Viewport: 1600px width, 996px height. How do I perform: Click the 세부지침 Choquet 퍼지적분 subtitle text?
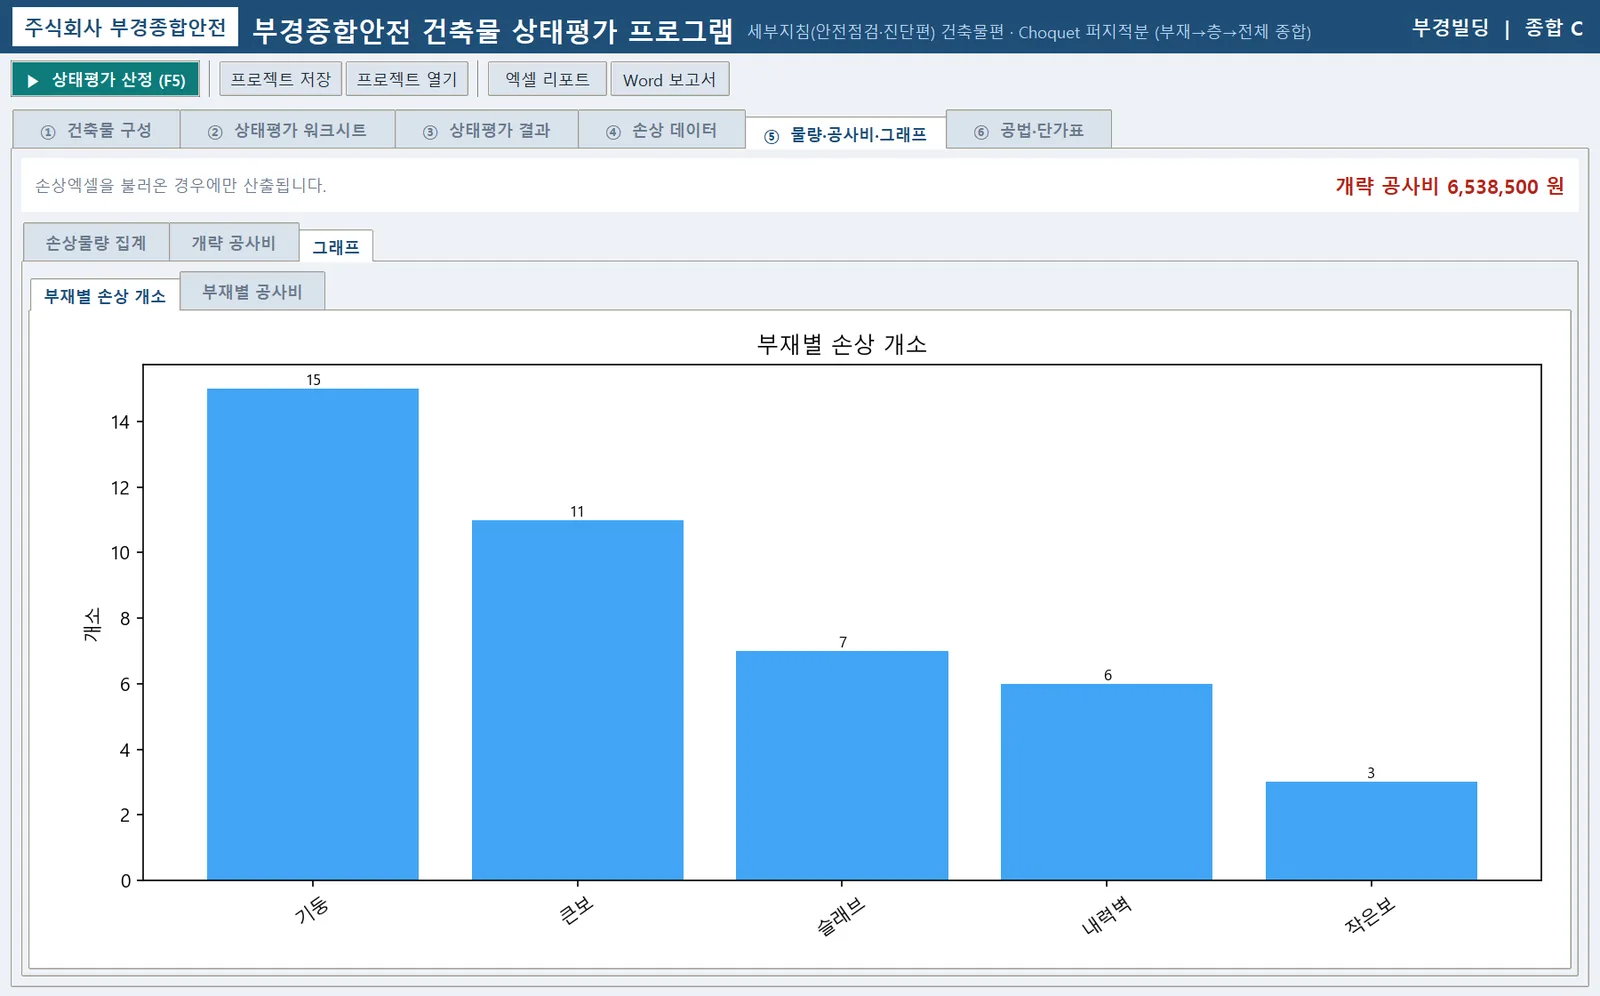coord(1029,32)
